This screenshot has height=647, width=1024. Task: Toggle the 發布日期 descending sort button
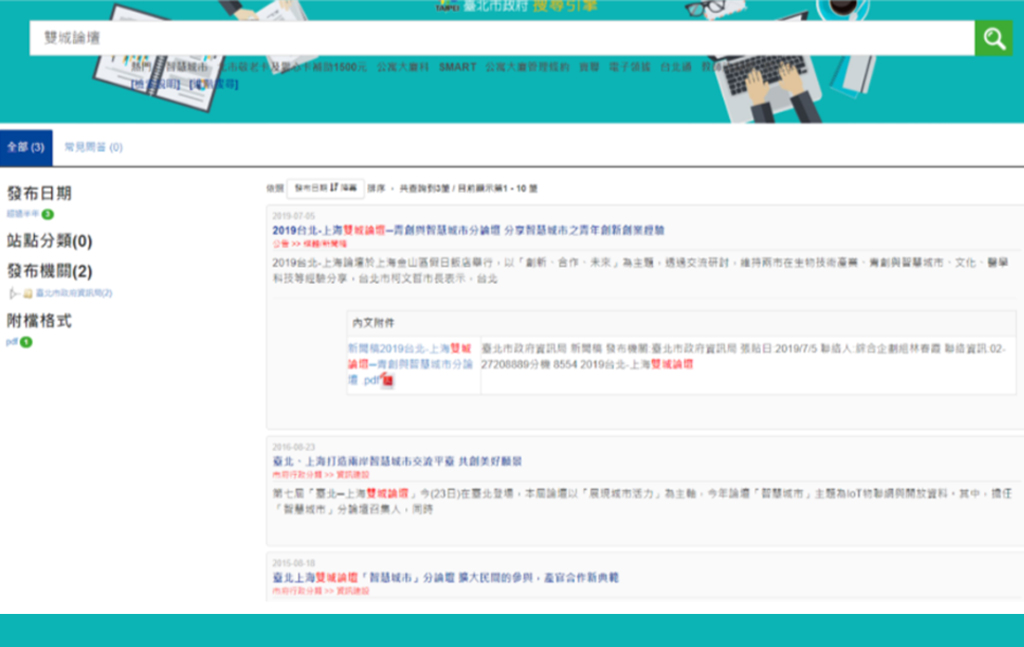(x=325, y=187)
